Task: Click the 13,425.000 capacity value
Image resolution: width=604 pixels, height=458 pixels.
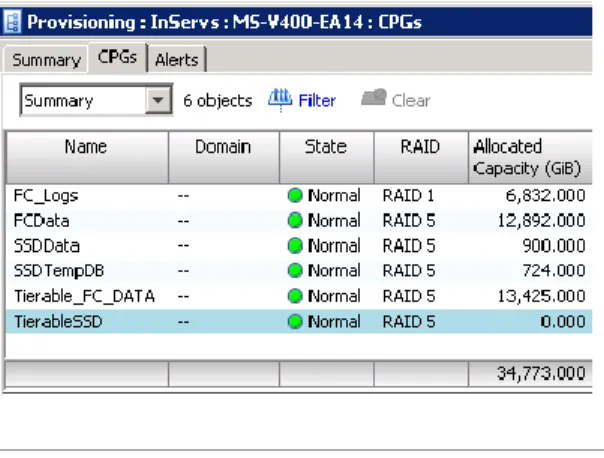Action: pyautogui.click(x=541, y=296)
